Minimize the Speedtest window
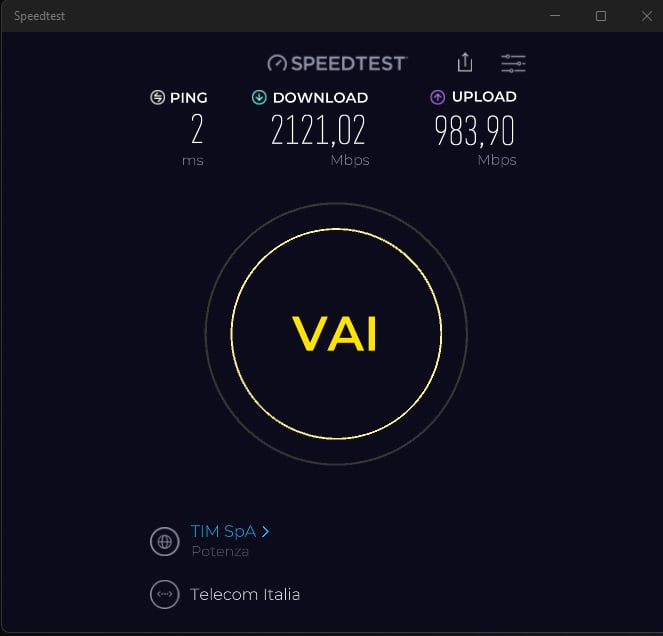 click(555, 16)
